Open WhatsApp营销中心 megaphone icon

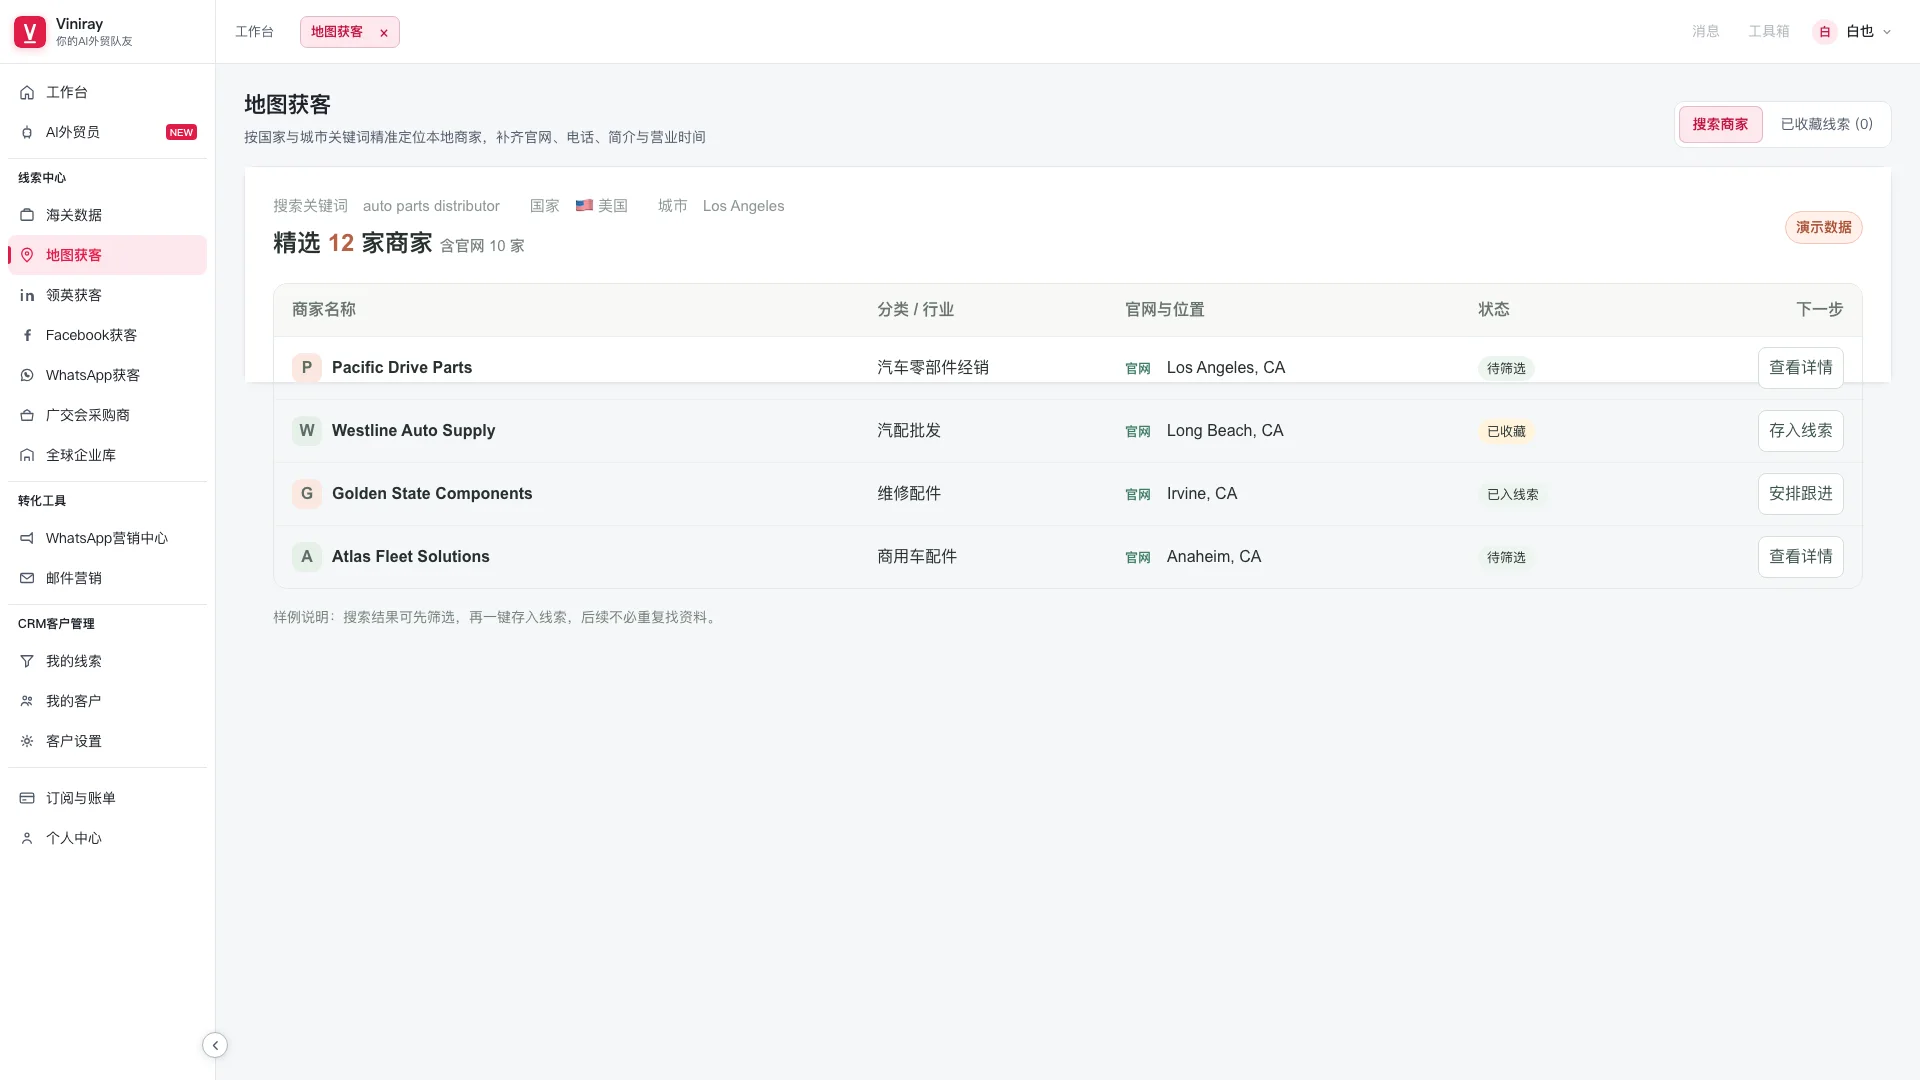27,538
